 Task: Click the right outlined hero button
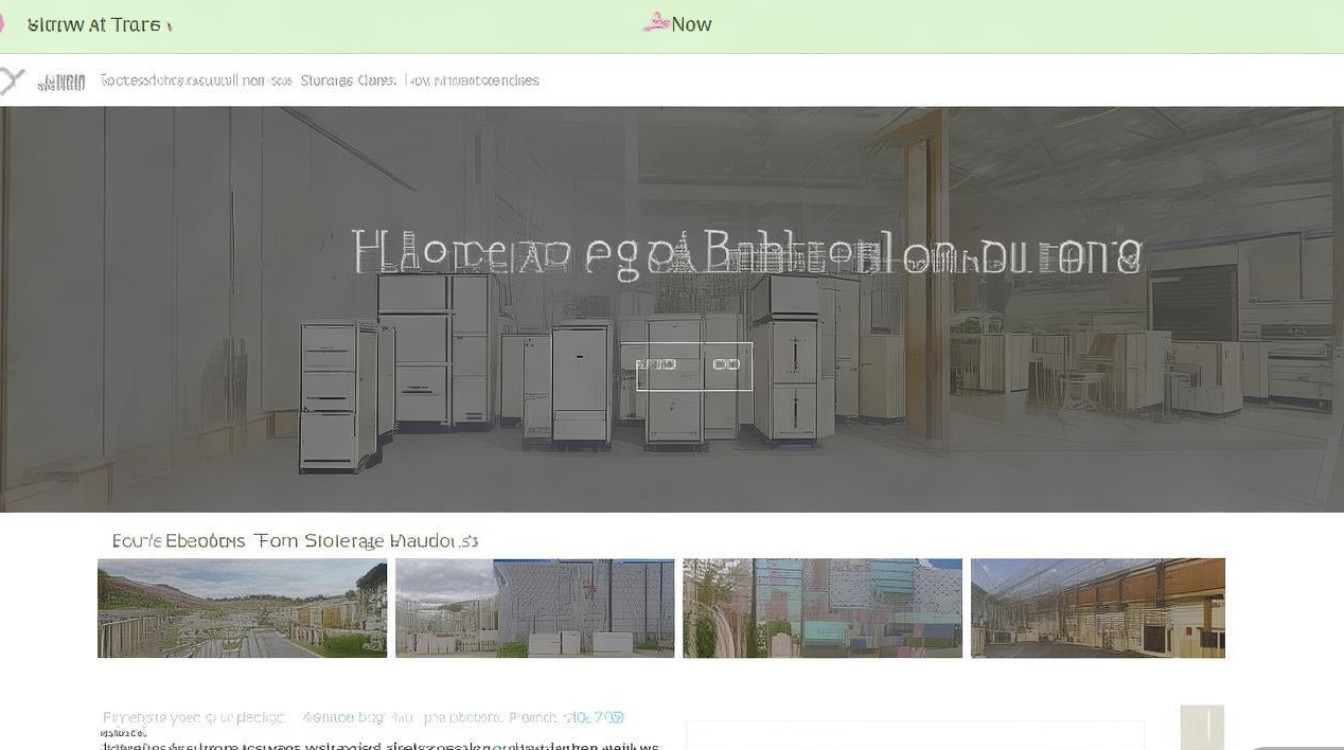[x=726, y=366]
